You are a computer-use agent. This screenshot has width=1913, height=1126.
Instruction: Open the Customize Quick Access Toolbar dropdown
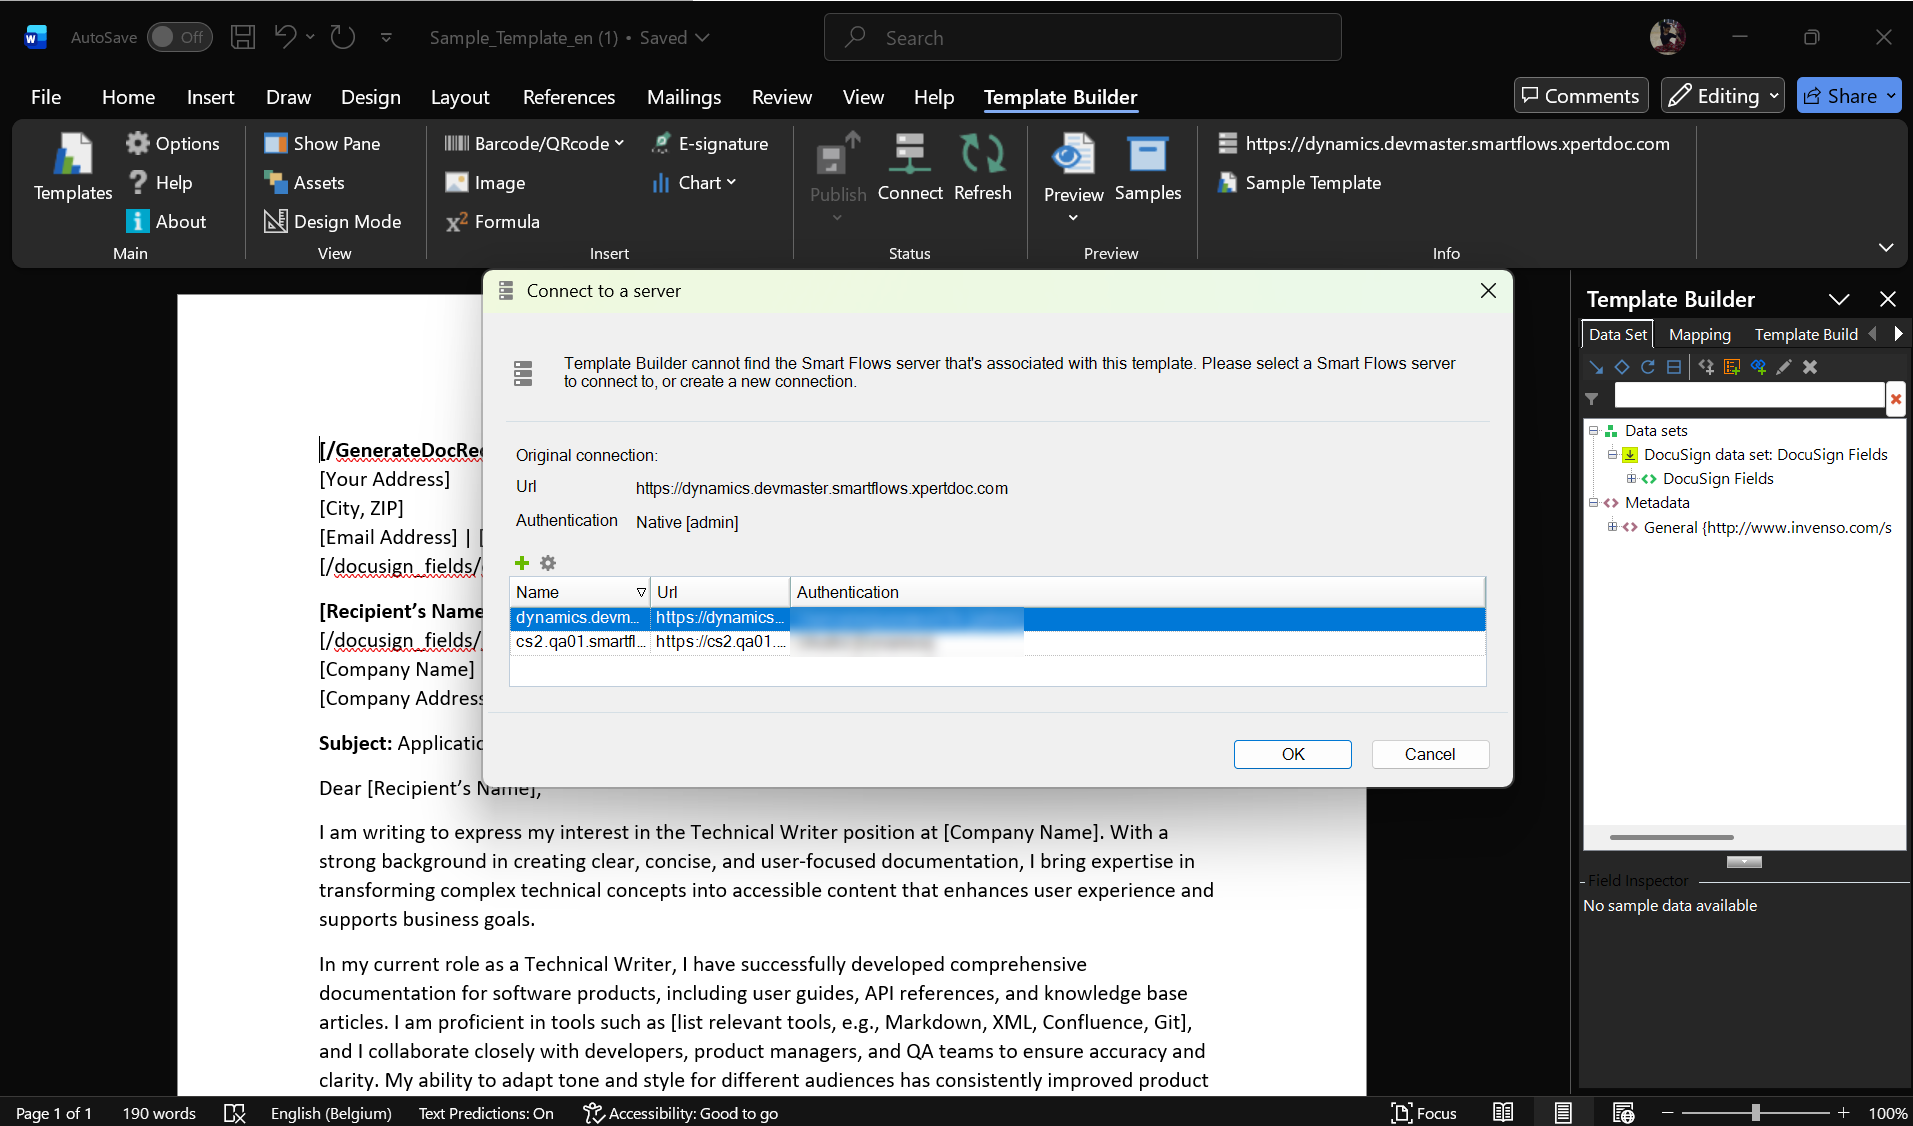pos(386,37)
